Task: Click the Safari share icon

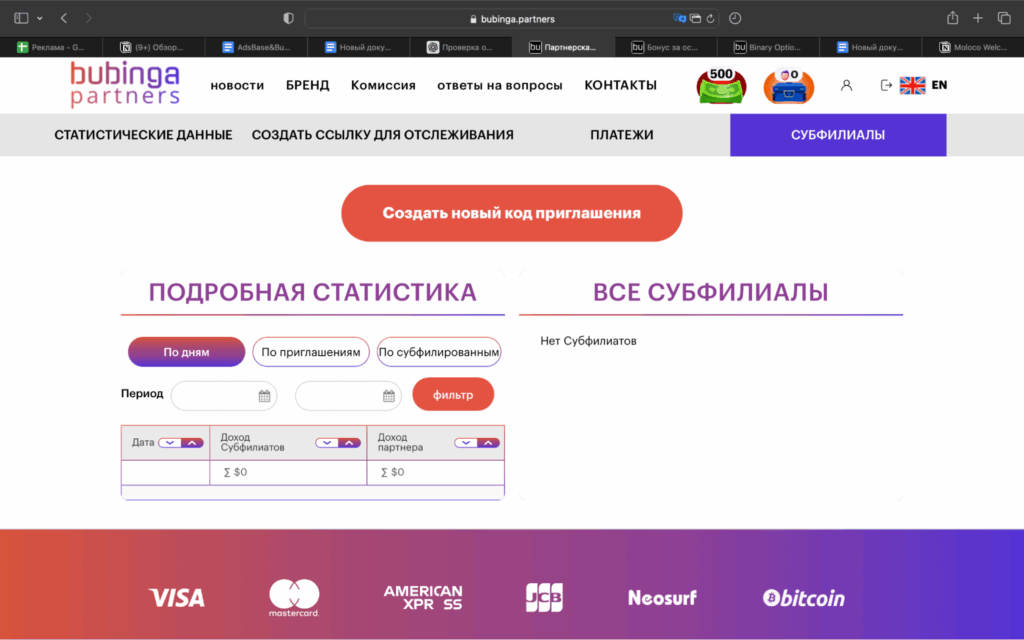Action: [x=952, y=18]
